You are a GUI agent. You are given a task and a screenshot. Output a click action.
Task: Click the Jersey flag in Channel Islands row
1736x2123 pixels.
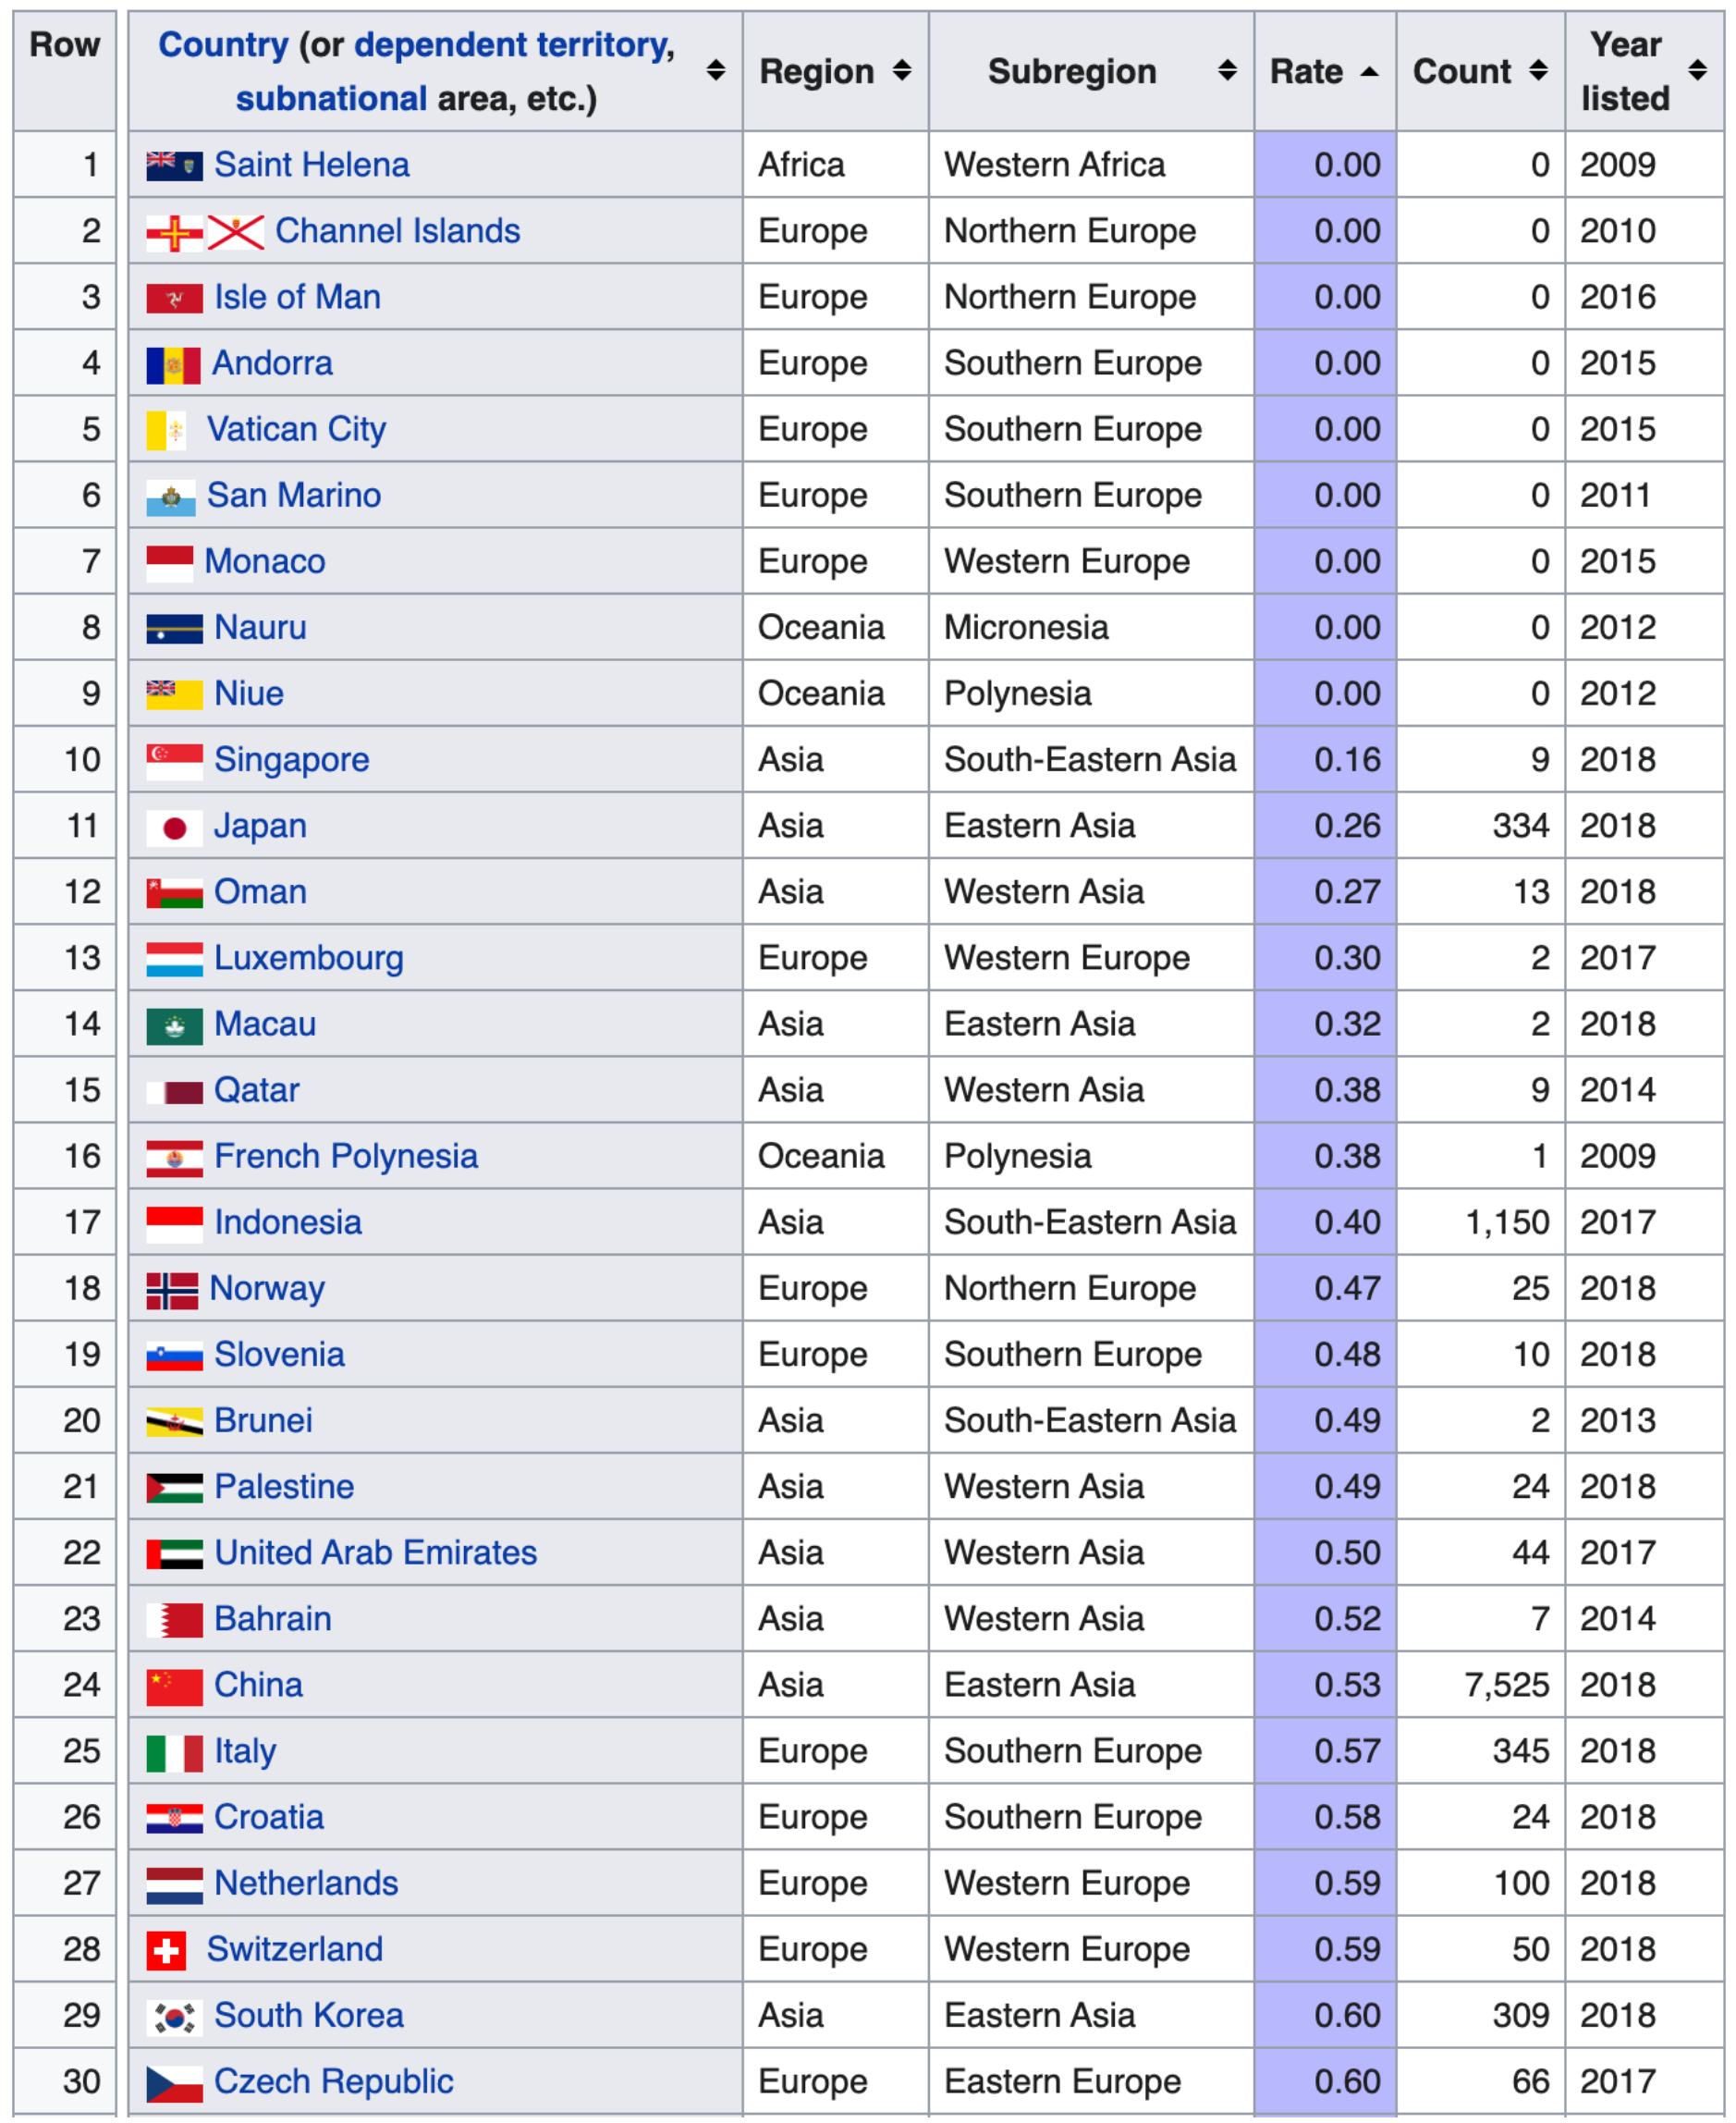(x=236, y=233)
